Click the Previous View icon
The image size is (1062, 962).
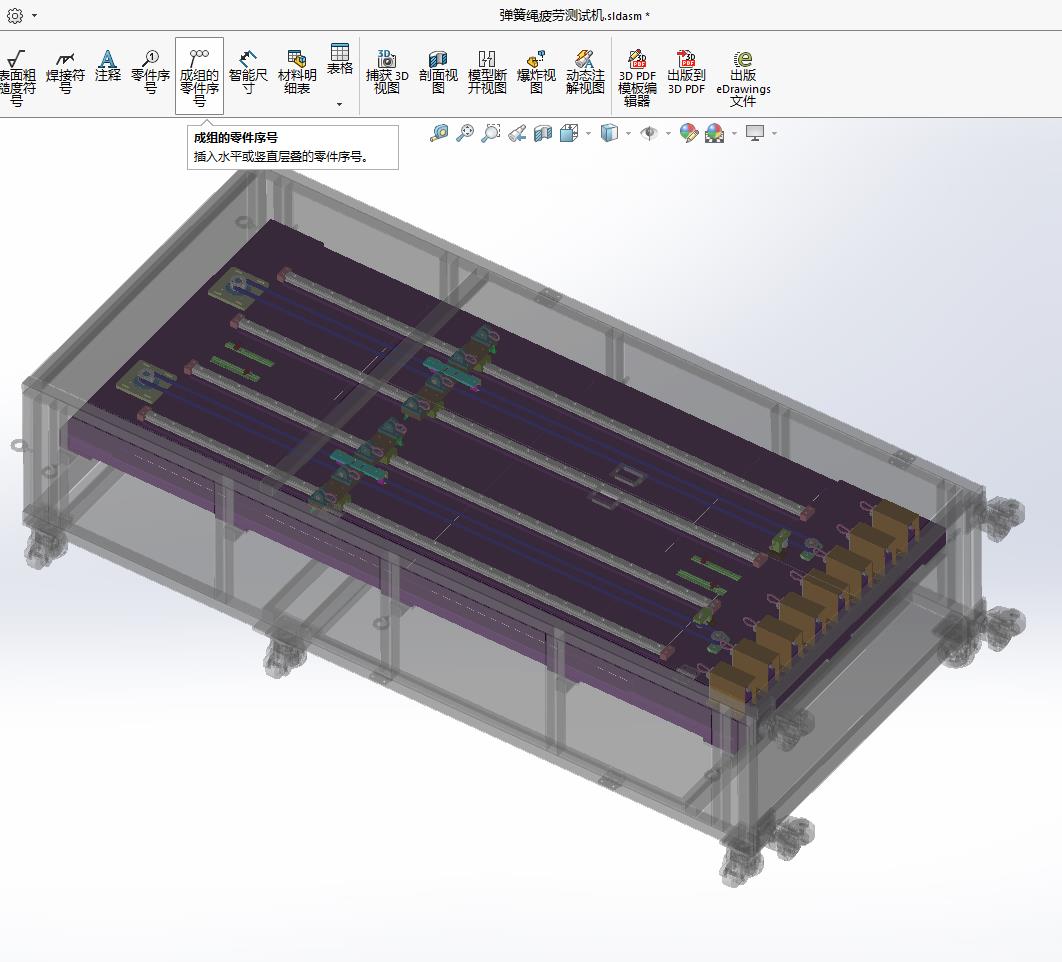(517, 133)
